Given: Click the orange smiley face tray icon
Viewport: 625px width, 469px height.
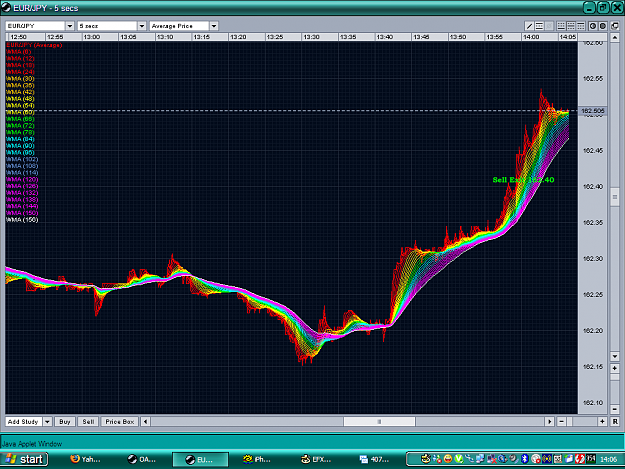Looking at the screenshot, I should coord(448,459).
